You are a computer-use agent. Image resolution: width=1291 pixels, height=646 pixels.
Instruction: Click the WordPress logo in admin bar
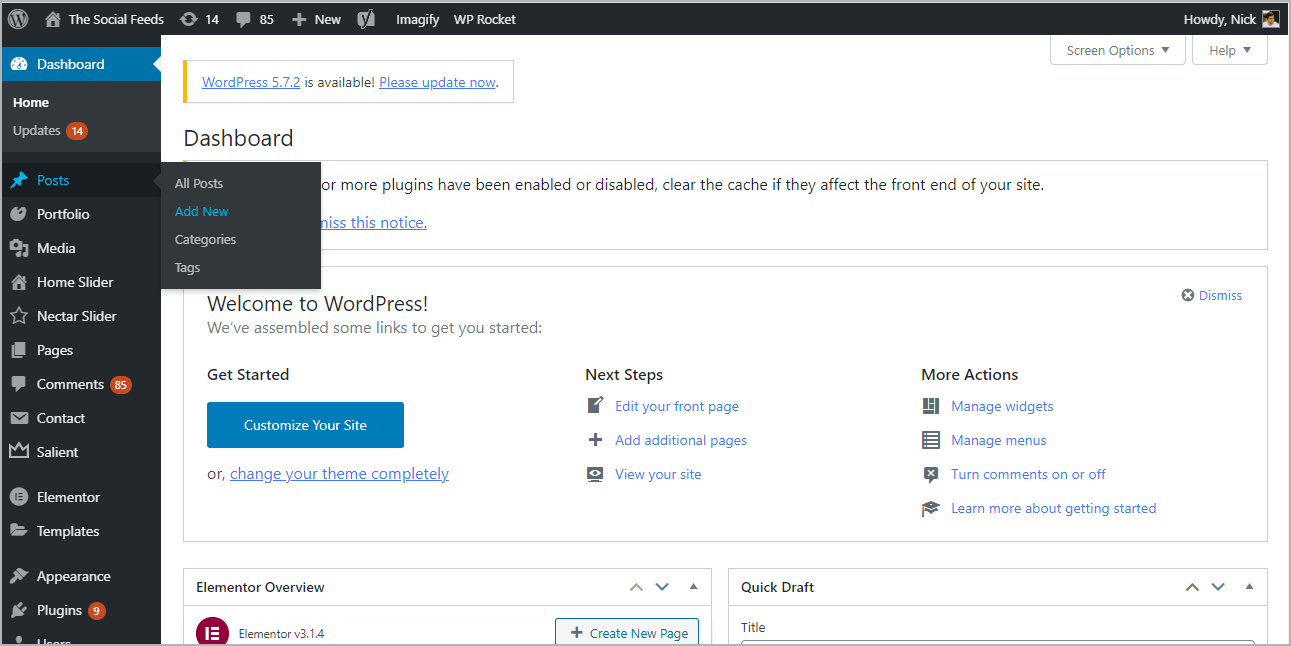[18, 19]
